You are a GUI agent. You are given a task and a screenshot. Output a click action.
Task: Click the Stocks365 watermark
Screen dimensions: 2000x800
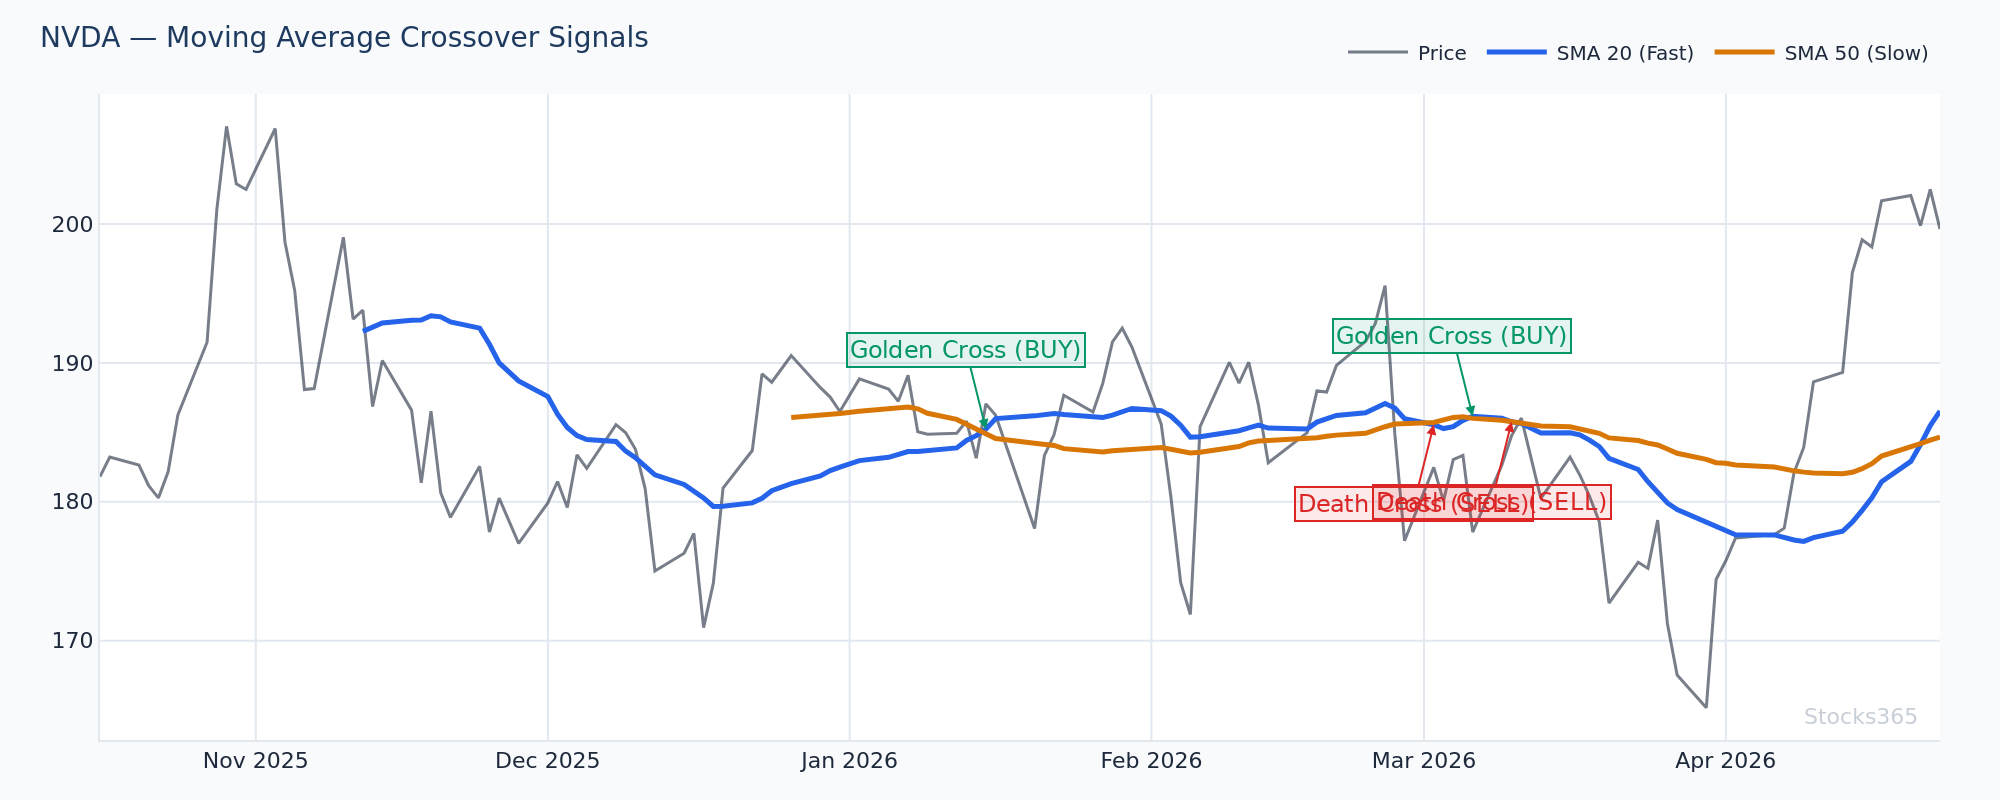(1860, 717)
